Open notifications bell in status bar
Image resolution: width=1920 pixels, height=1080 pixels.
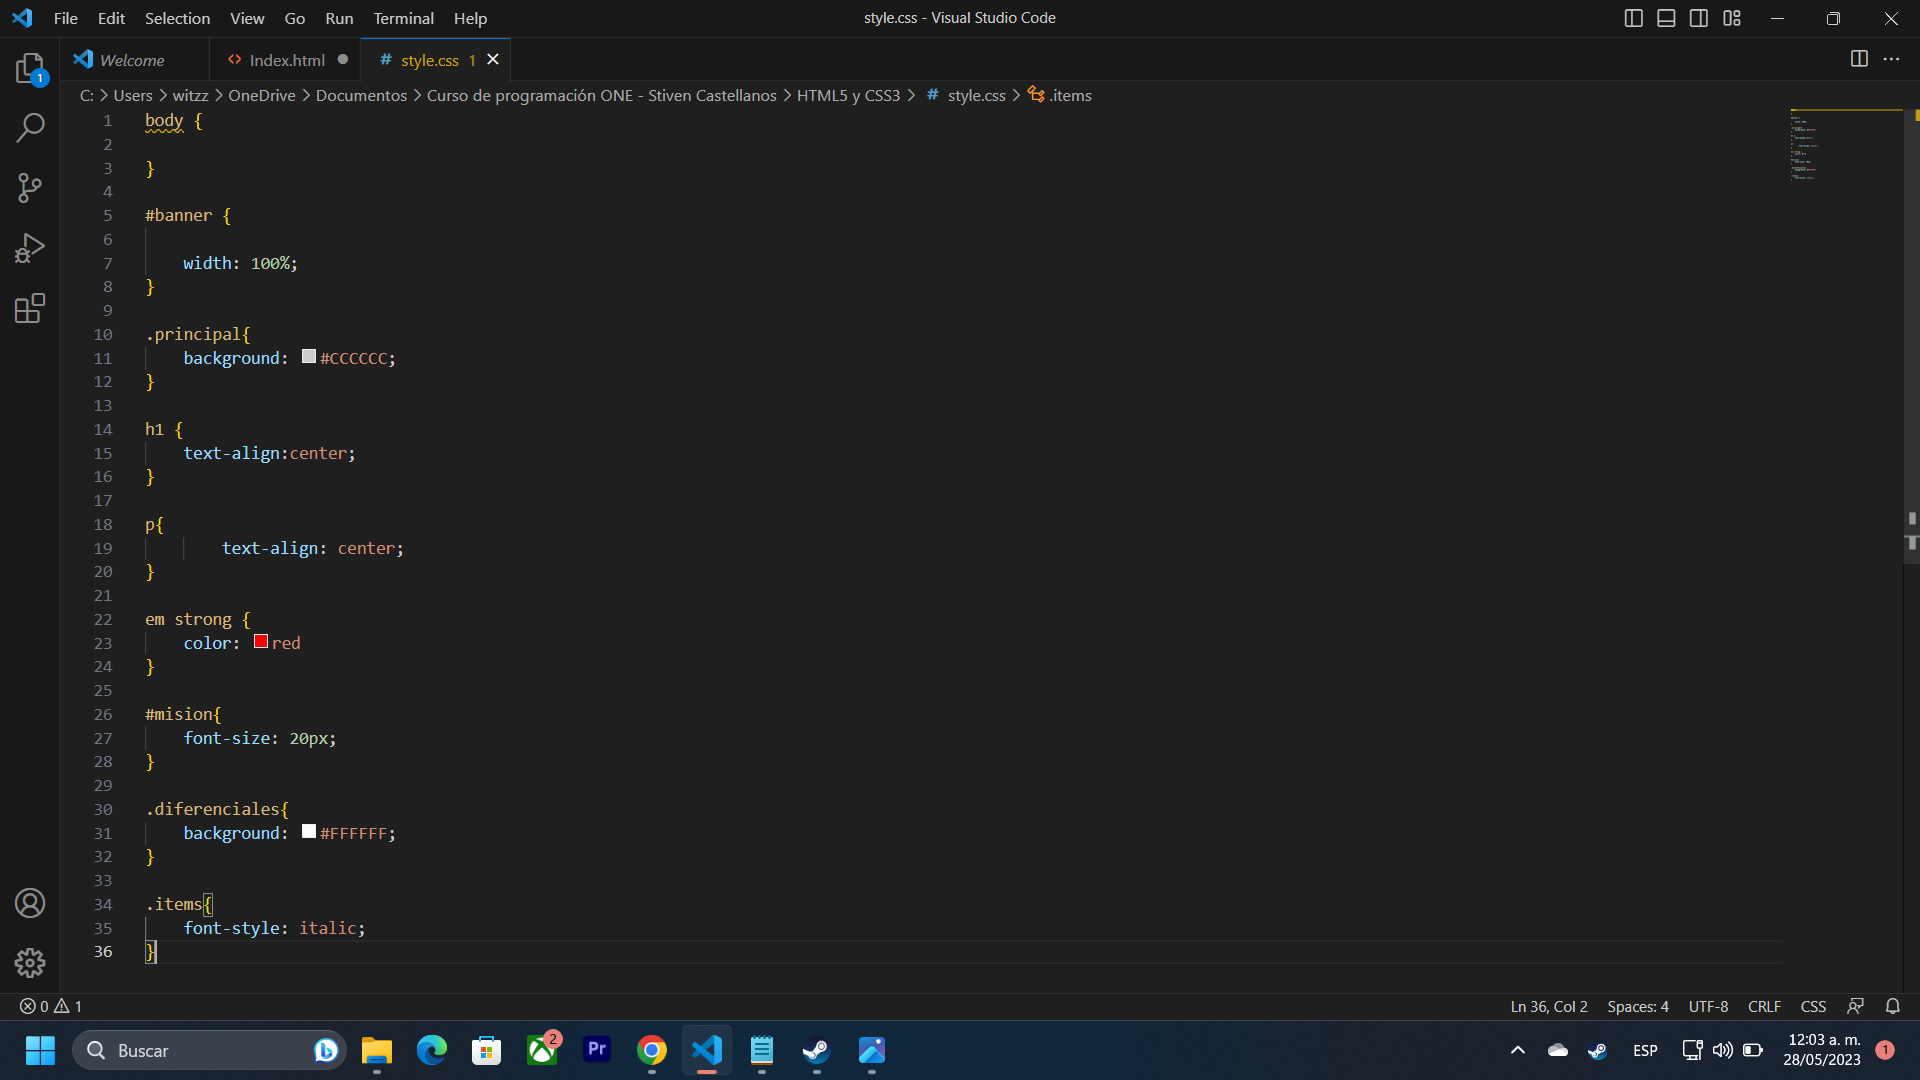pos(1893,1006)
